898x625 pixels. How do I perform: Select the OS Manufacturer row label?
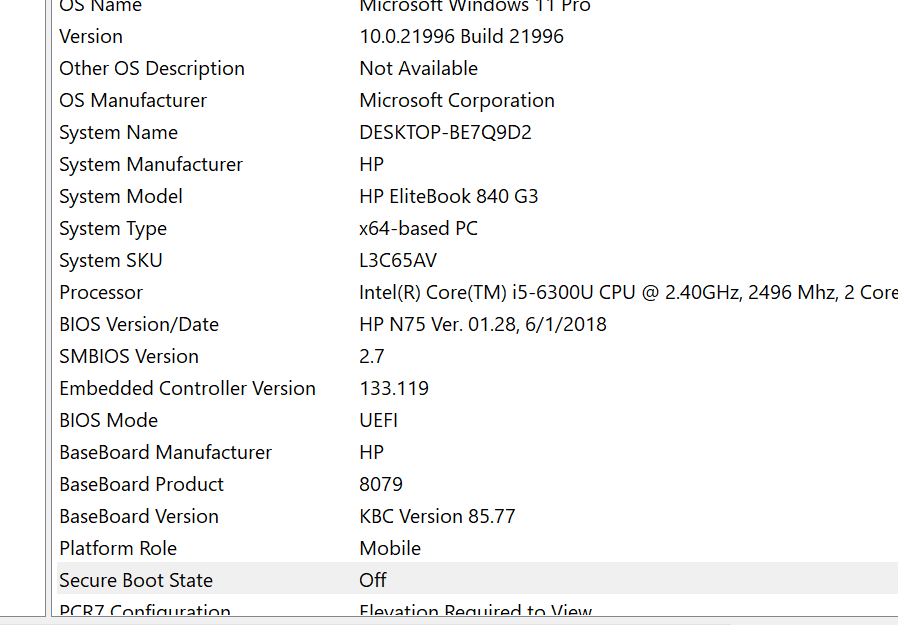tap(133, 100)
